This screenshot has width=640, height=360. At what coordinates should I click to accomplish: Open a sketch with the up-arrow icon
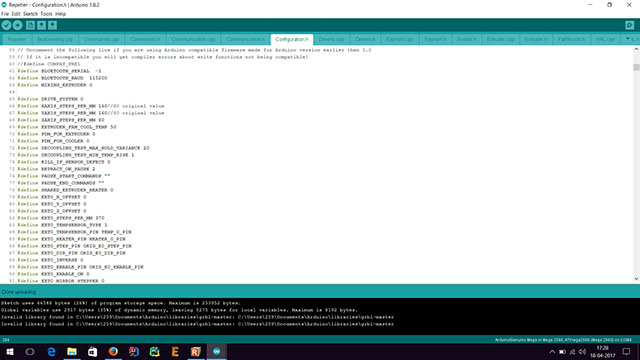pos(41,25)
